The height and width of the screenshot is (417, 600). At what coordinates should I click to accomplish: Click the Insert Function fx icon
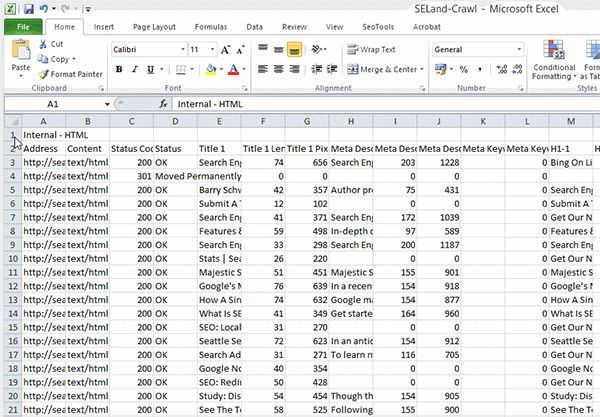[164, 103]
